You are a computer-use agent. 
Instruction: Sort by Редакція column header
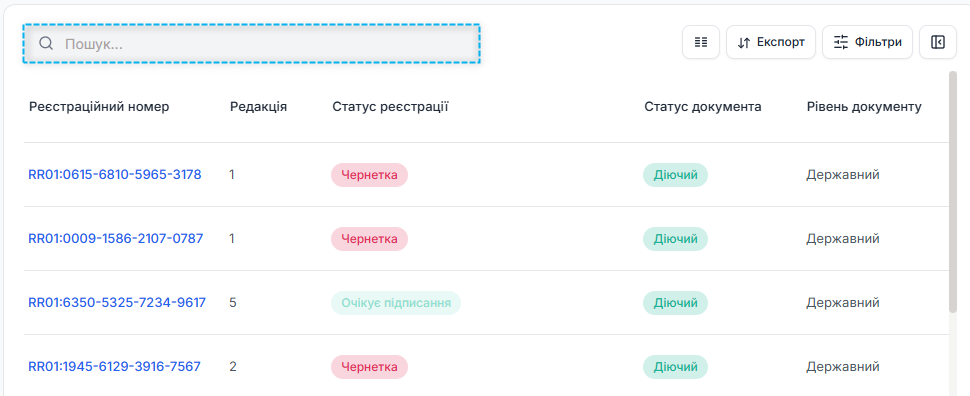259,106
